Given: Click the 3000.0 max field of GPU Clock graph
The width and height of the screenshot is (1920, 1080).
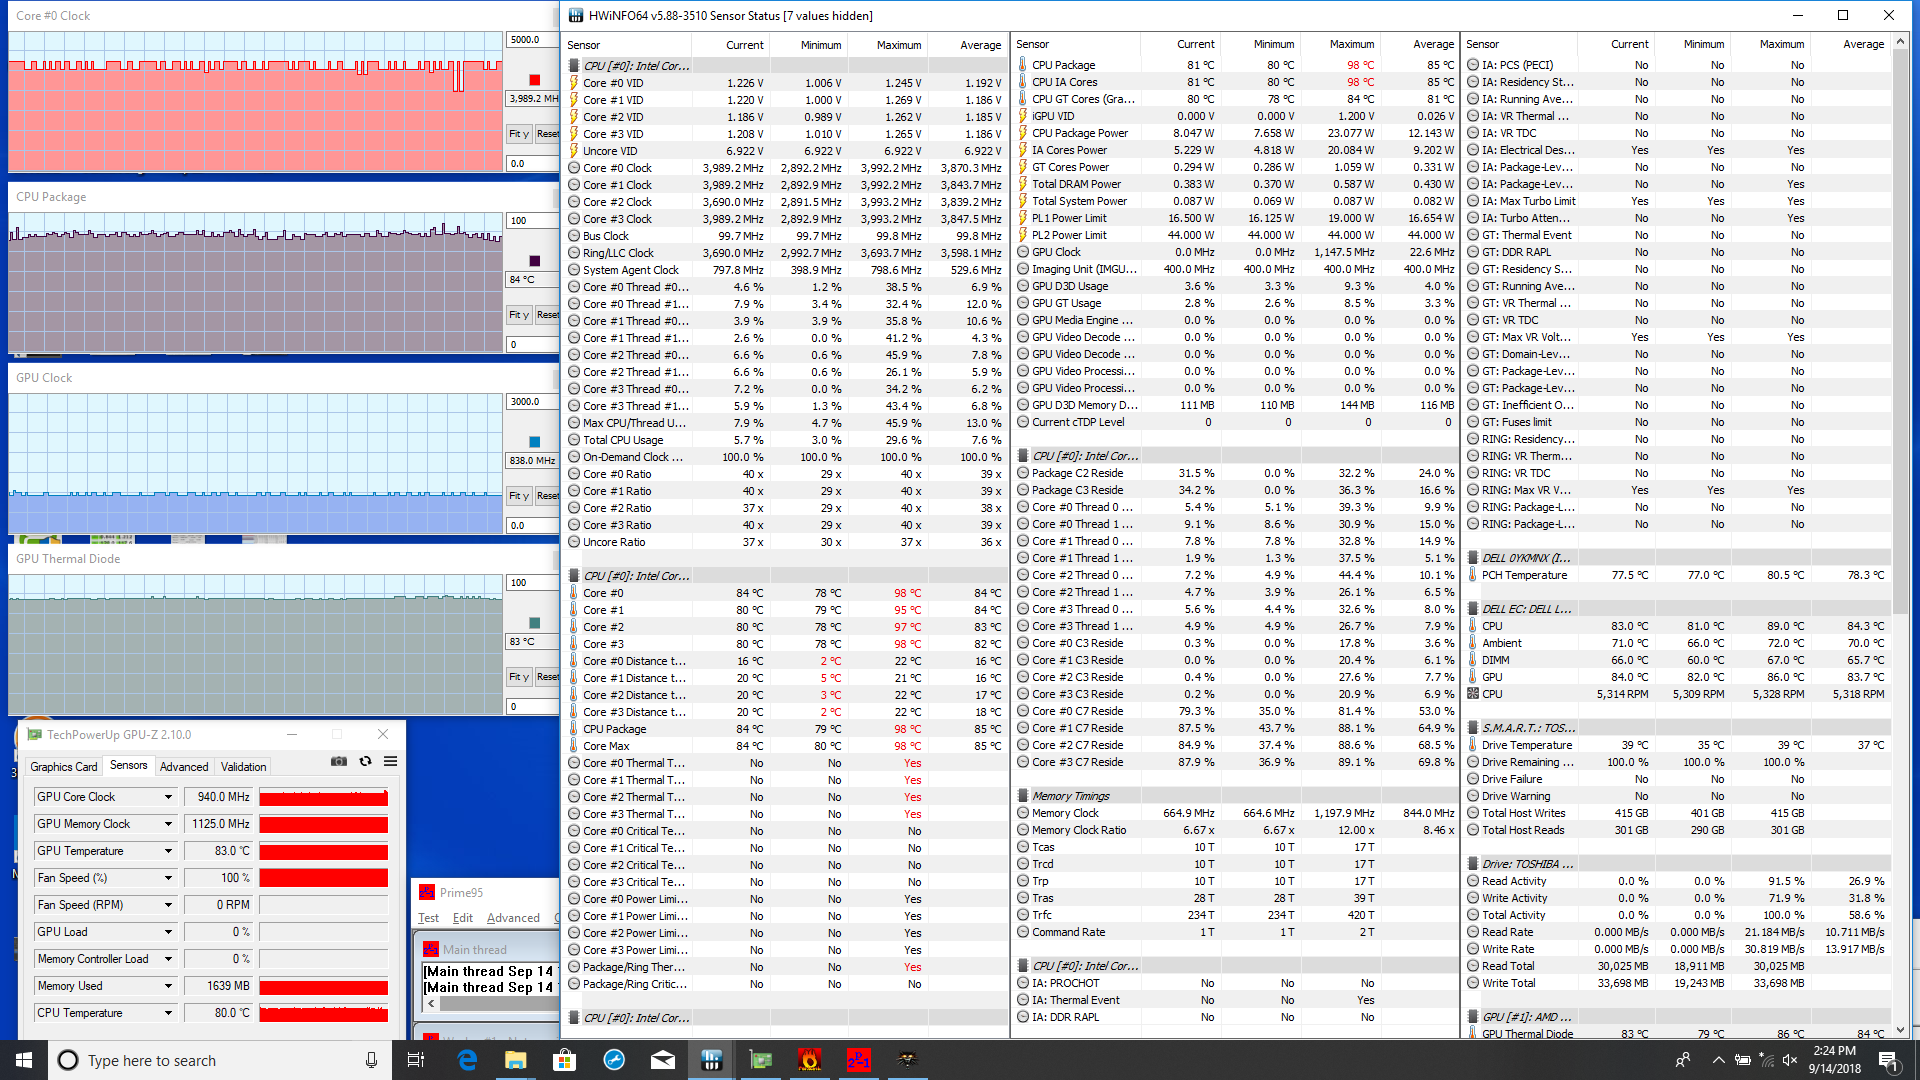Looking at the screenshot, I should (532, 402).
